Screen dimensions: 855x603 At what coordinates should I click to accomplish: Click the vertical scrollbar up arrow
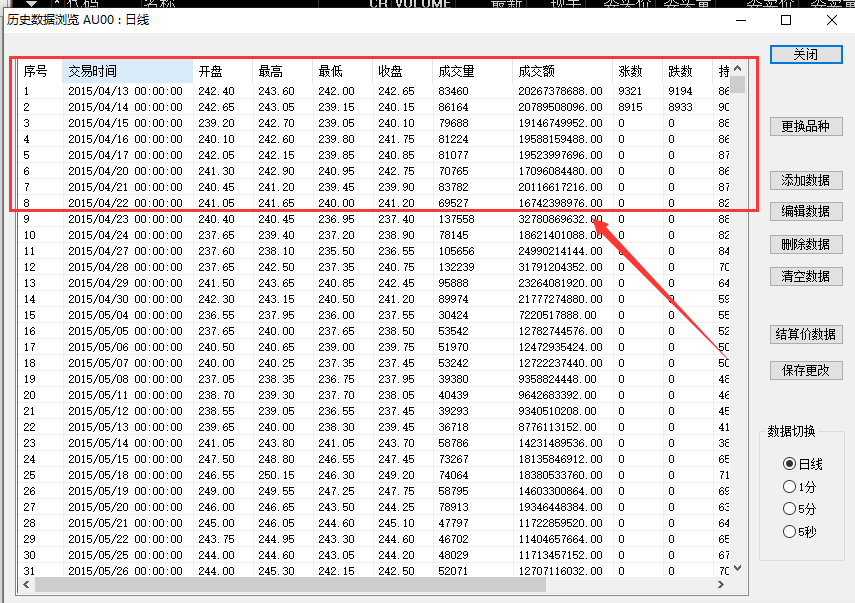point(738,68)
